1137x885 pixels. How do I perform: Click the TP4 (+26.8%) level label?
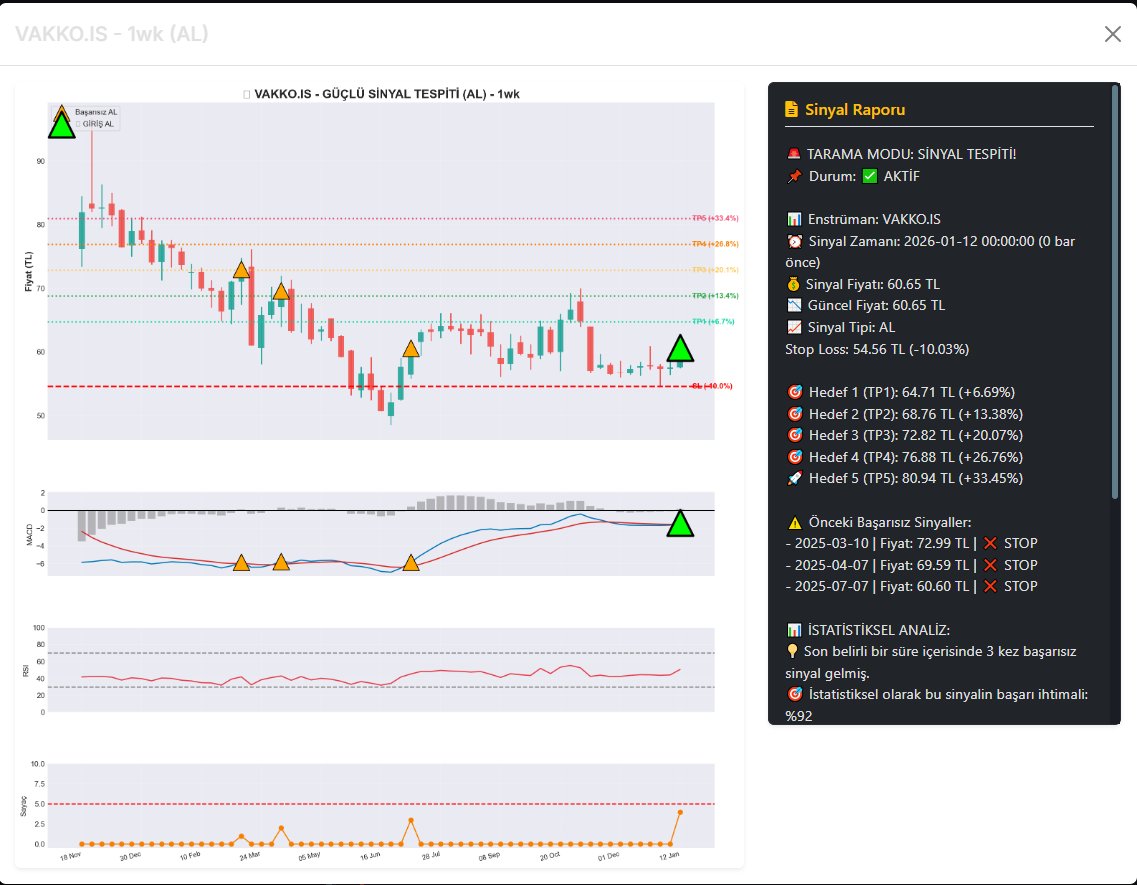point(715,244)
